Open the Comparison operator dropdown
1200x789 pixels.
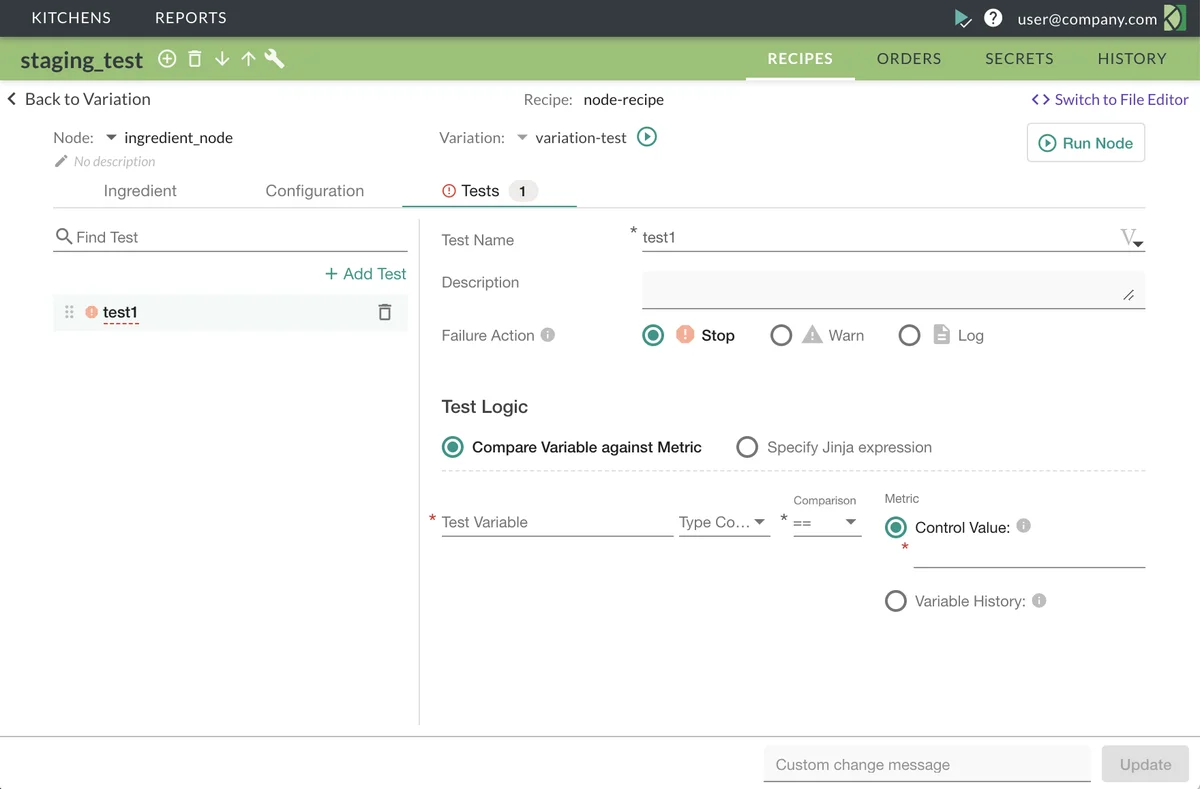click(x=827, y=522)
